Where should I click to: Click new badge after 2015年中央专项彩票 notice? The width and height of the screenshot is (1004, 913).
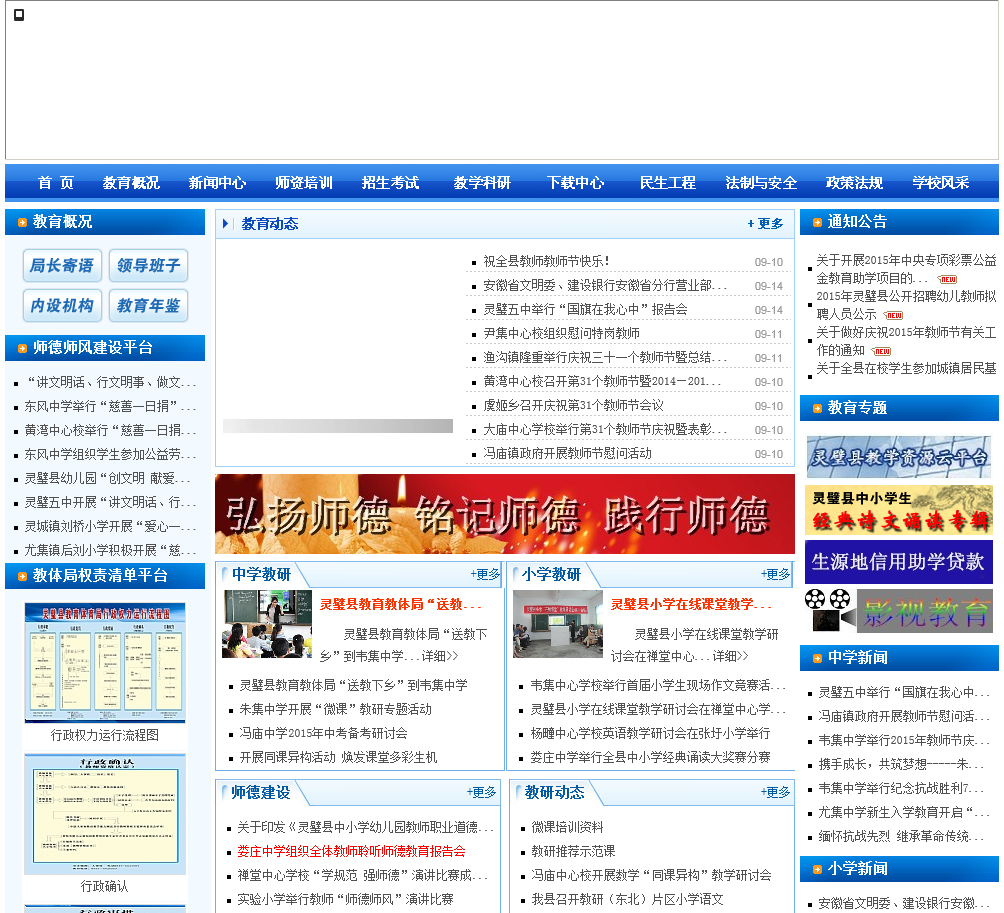point(947,279)
